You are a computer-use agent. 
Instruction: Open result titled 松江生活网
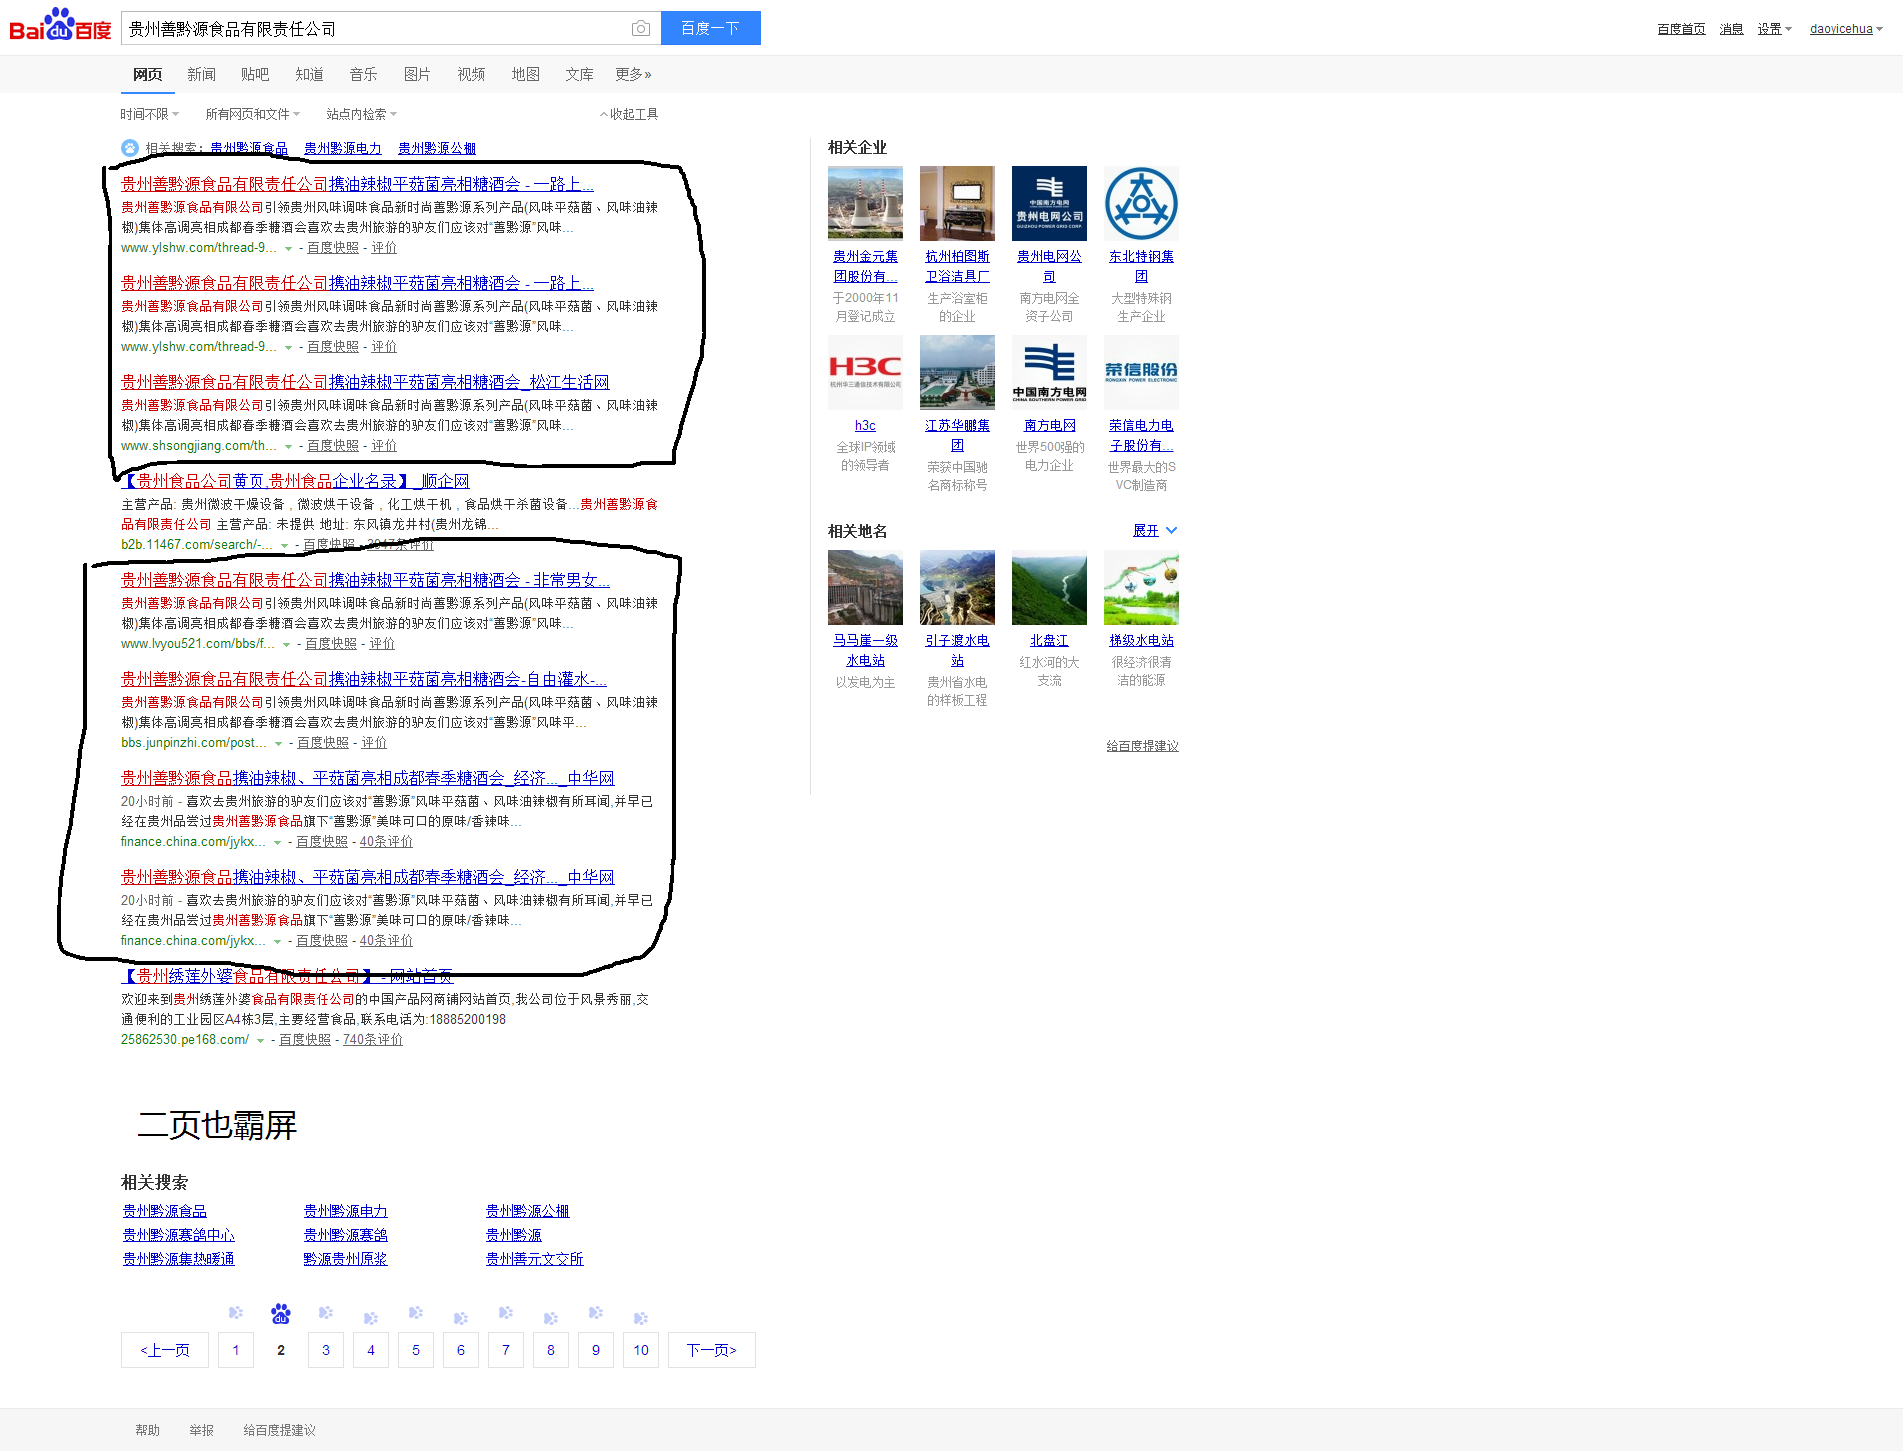(365, 382)
